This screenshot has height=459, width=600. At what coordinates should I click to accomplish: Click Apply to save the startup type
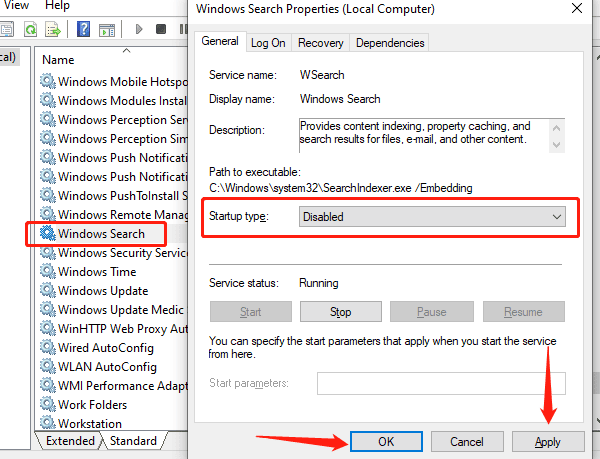(548, 442)
